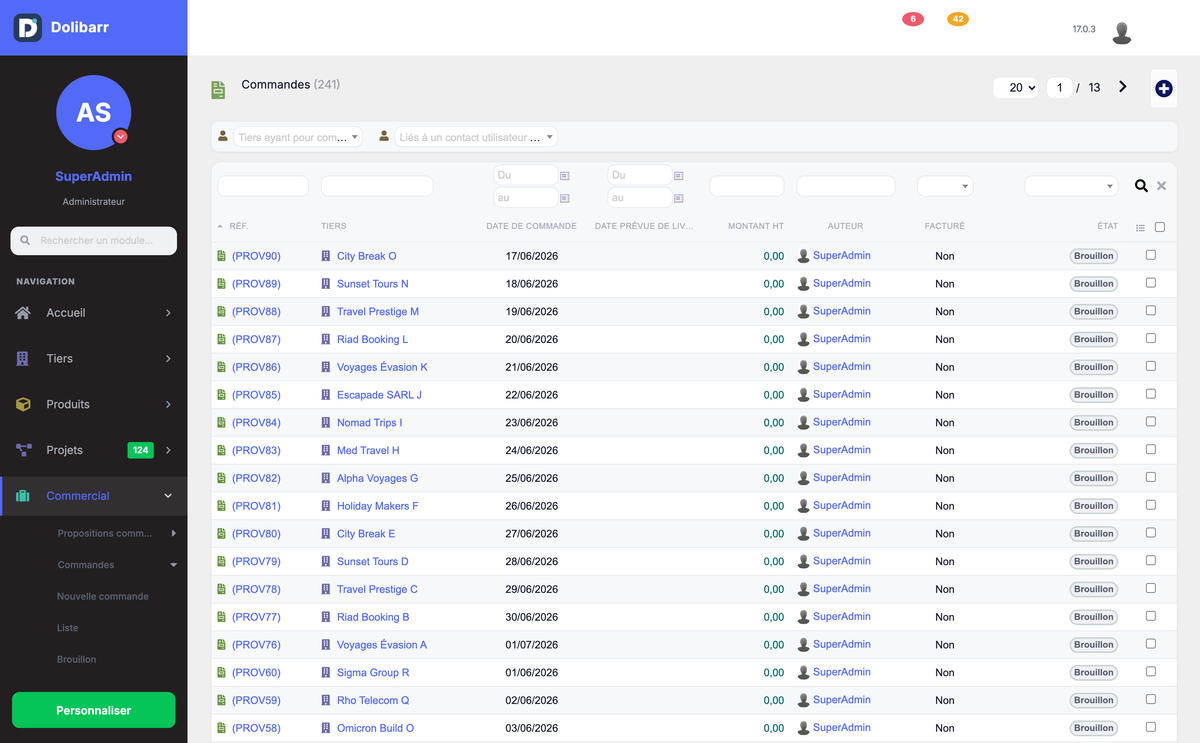Check the box for Sigma Group R row
Viewport: 1200px width, 743px height.
coord(1151,672)
